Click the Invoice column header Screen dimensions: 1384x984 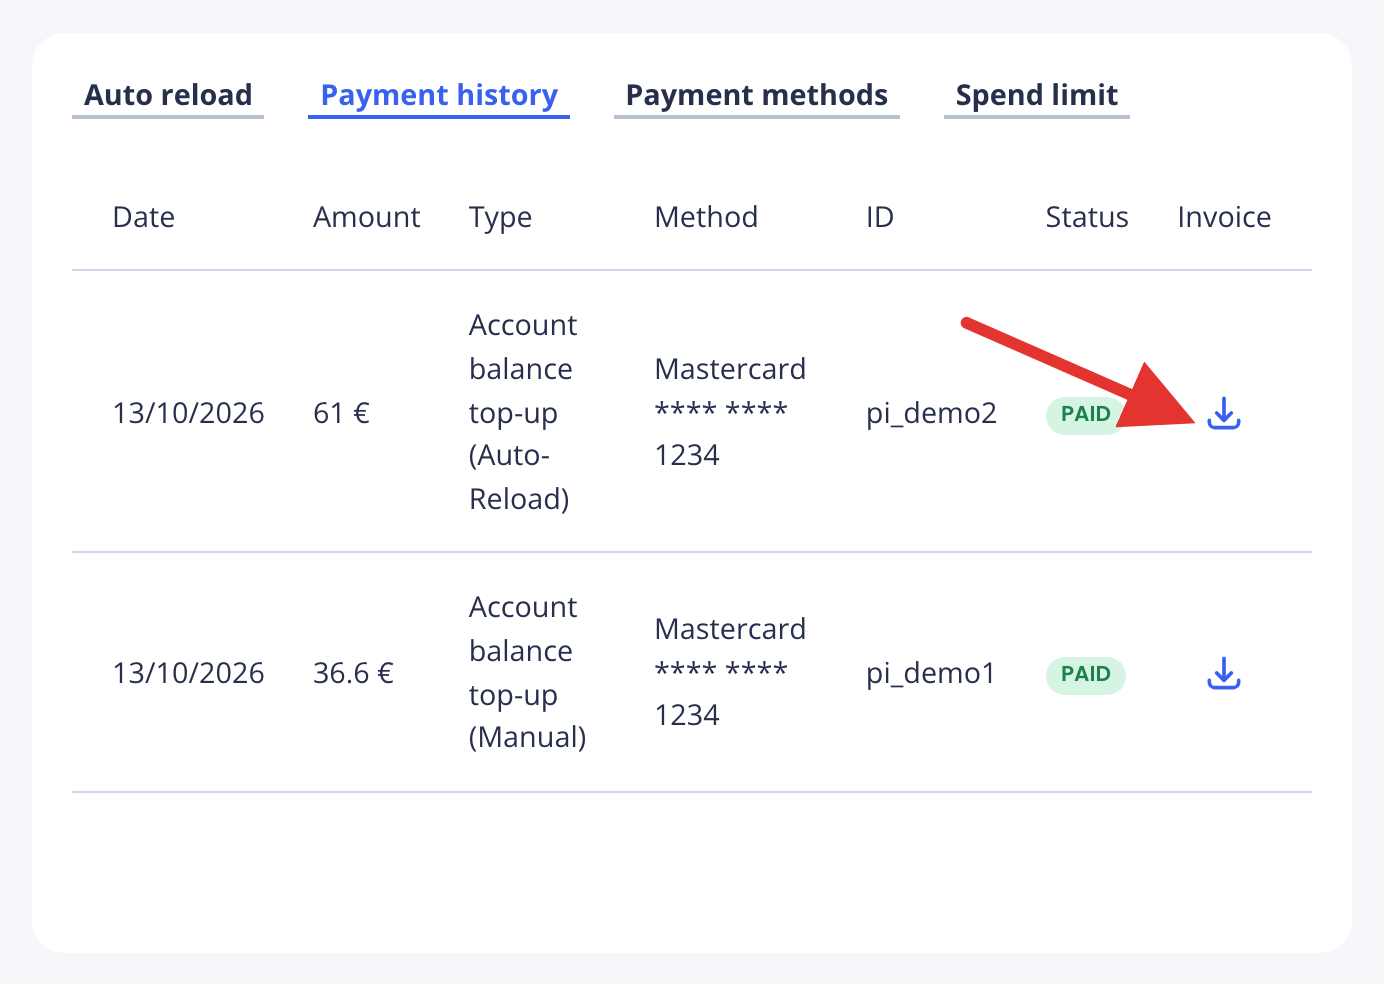1224,217
